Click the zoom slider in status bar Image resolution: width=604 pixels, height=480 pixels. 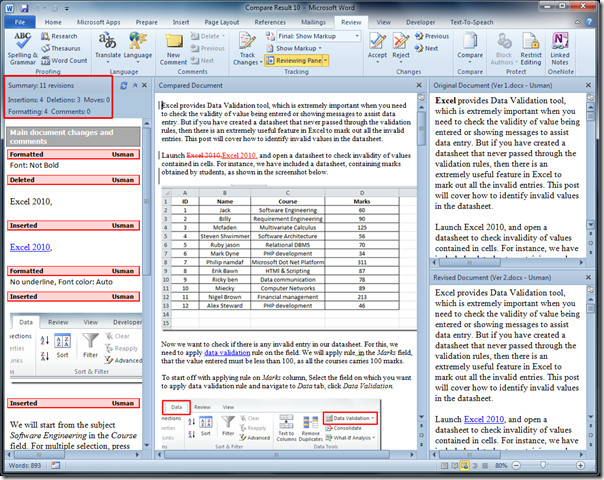click(542, 465)
